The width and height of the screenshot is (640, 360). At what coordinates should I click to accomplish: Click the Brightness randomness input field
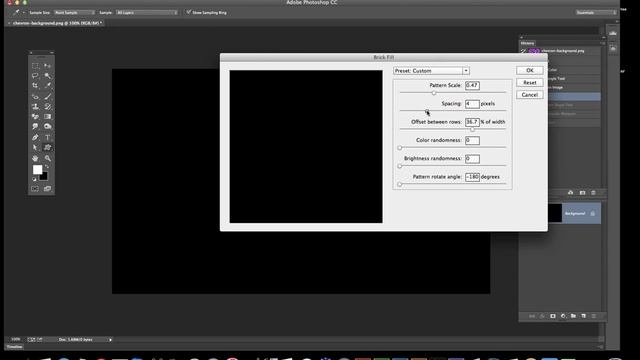tap(472, 159)
